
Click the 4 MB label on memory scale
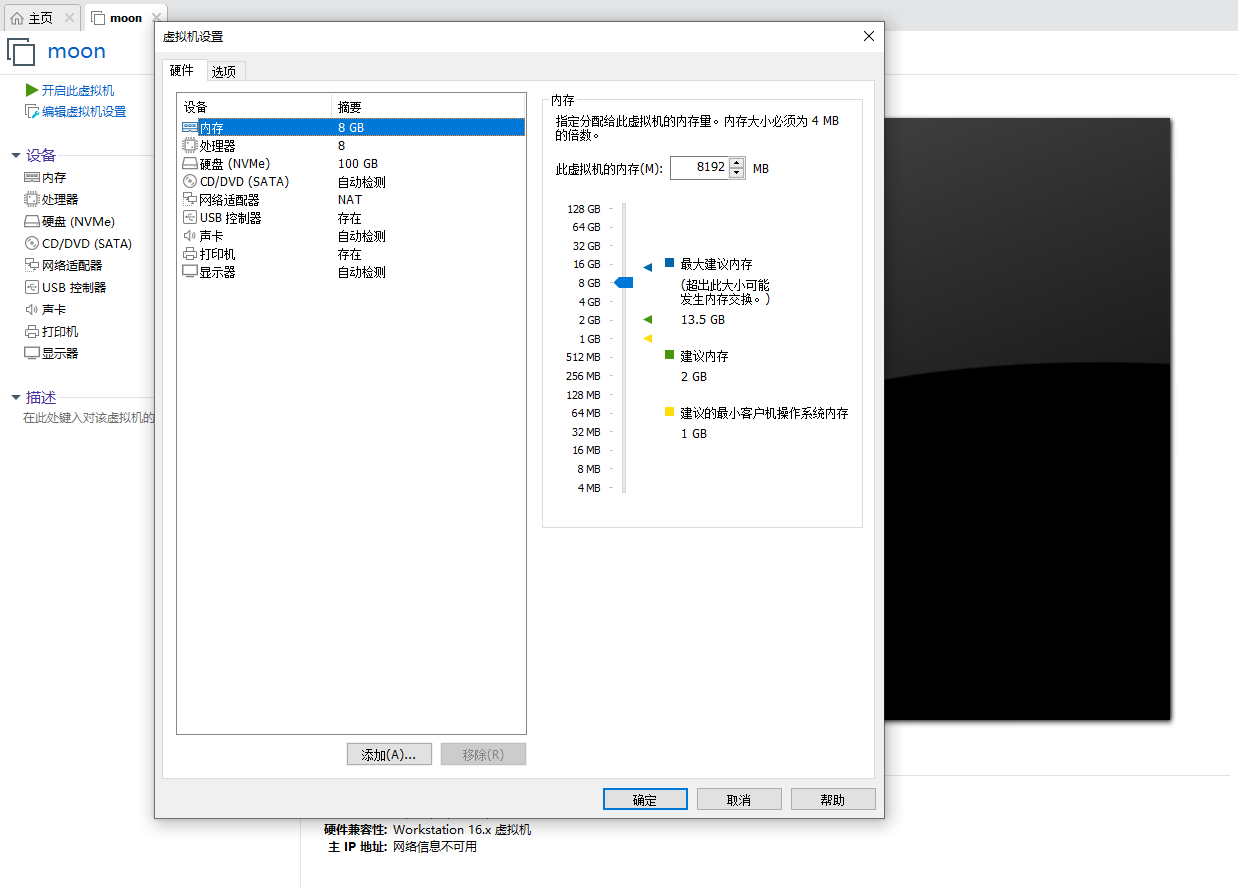589,488
